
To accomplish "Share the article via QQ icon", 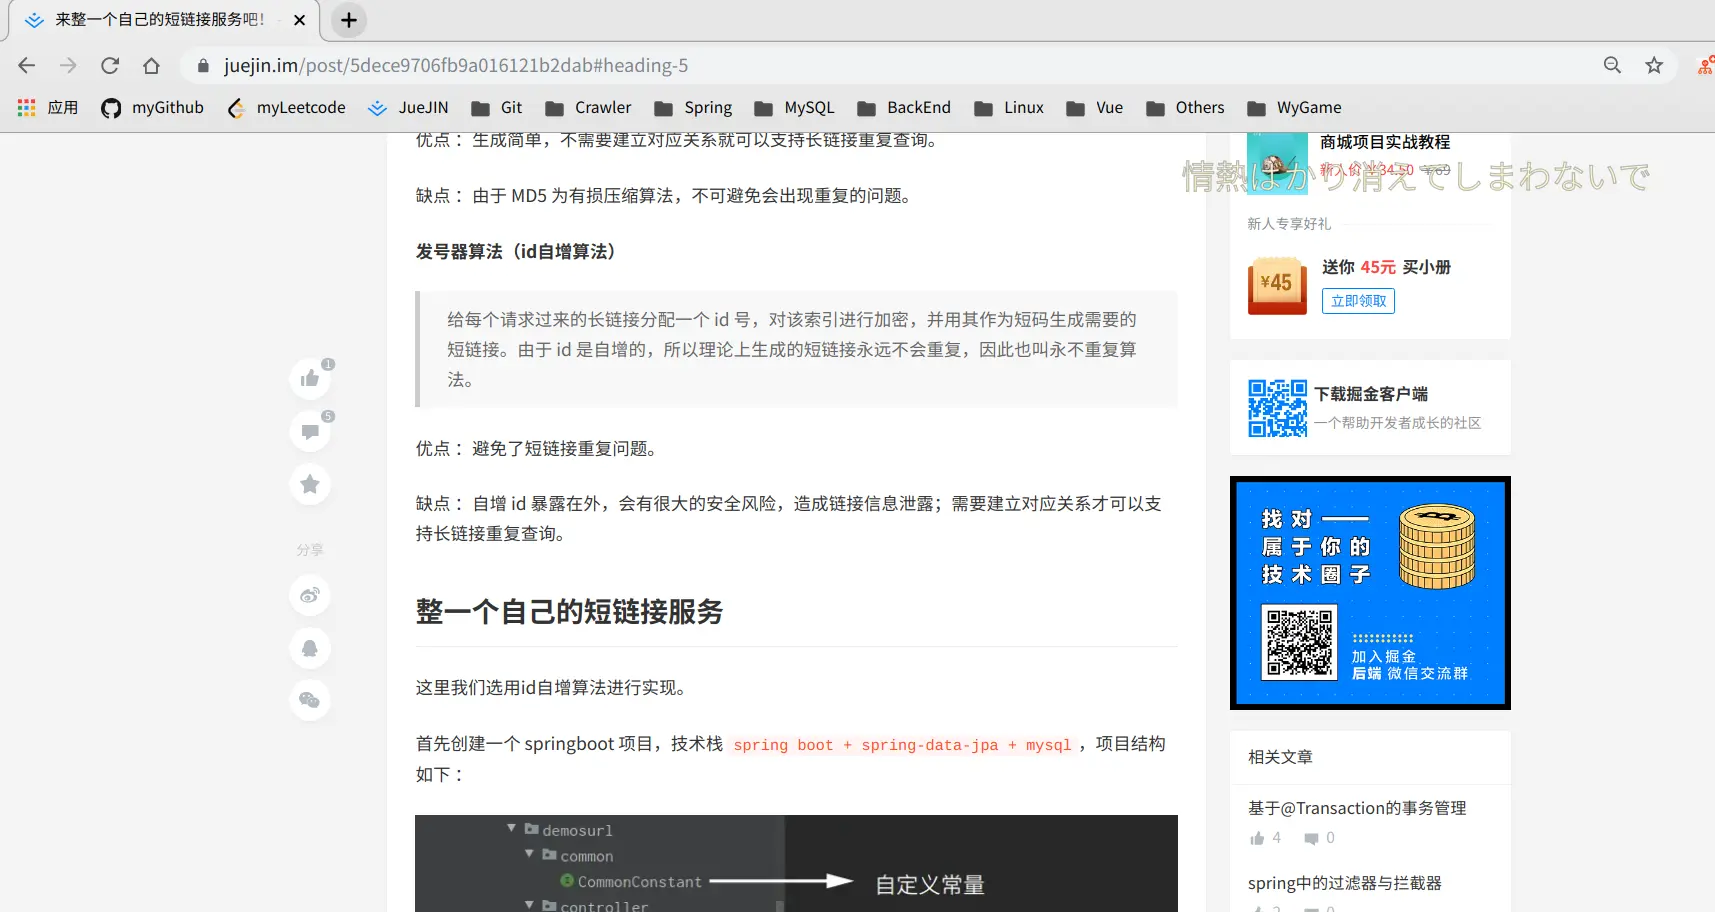I will [x=310, y=648].
